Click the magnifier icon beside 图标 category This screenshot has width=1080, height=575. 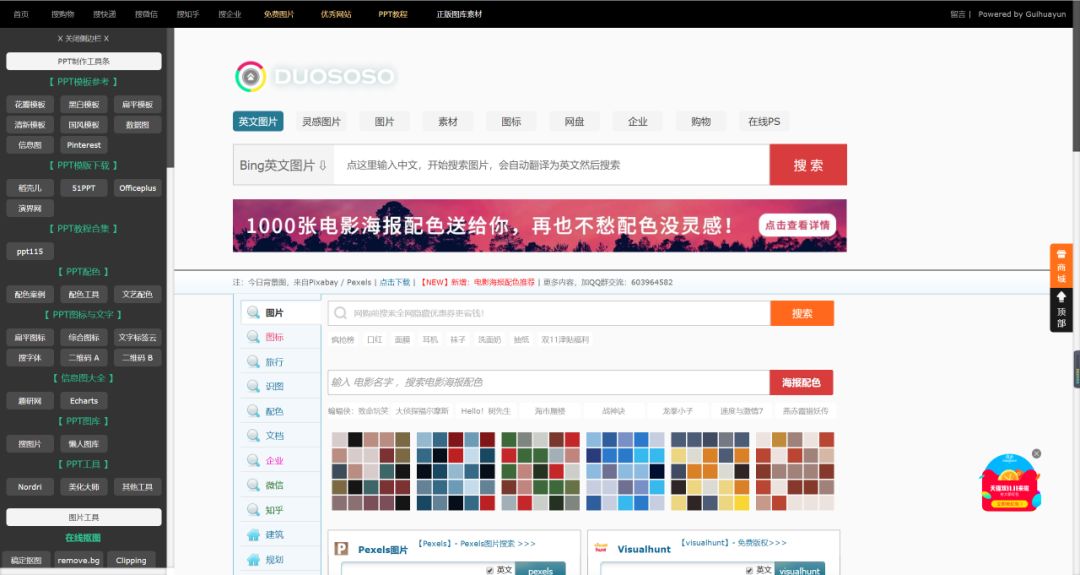click(x=253, y=337)
